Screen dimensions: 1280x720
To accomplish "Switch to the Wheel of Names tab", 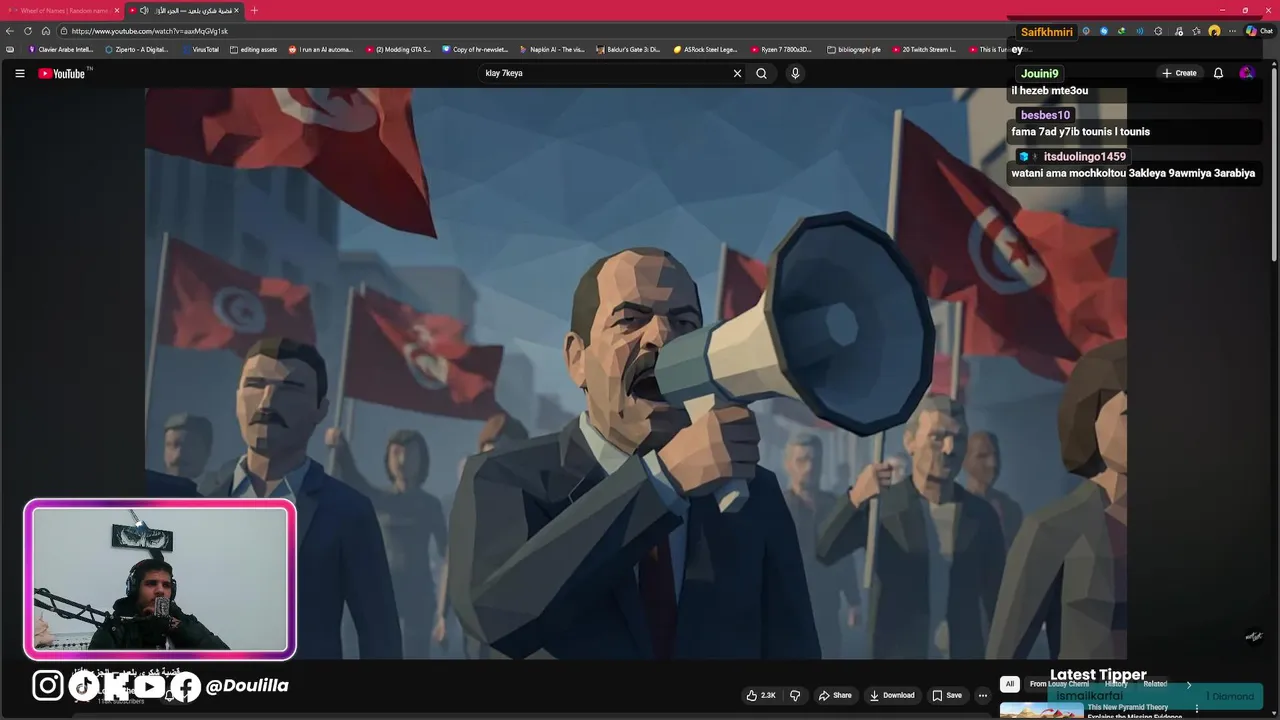I will coord(60,10).
